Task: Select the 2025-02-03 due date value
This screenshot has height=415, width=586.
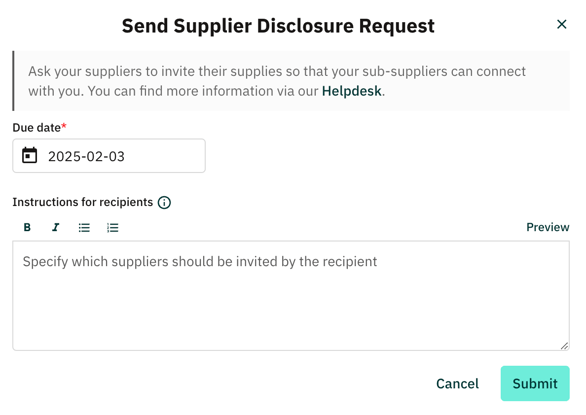Action: point(86,156)
